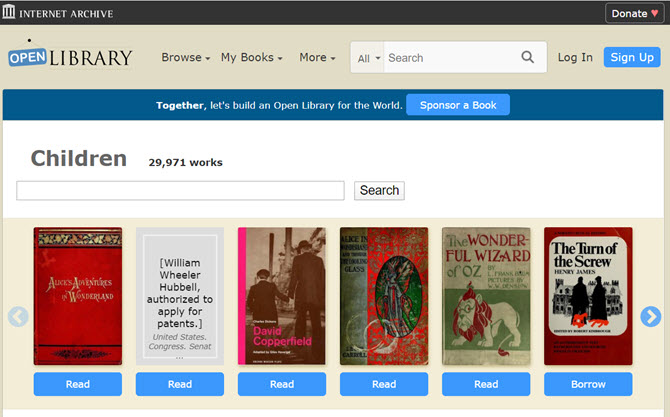This screenshot has width=670, height=417.
Task: Open William Wheeler Hubbell patents cover
Action: point(180,296)
